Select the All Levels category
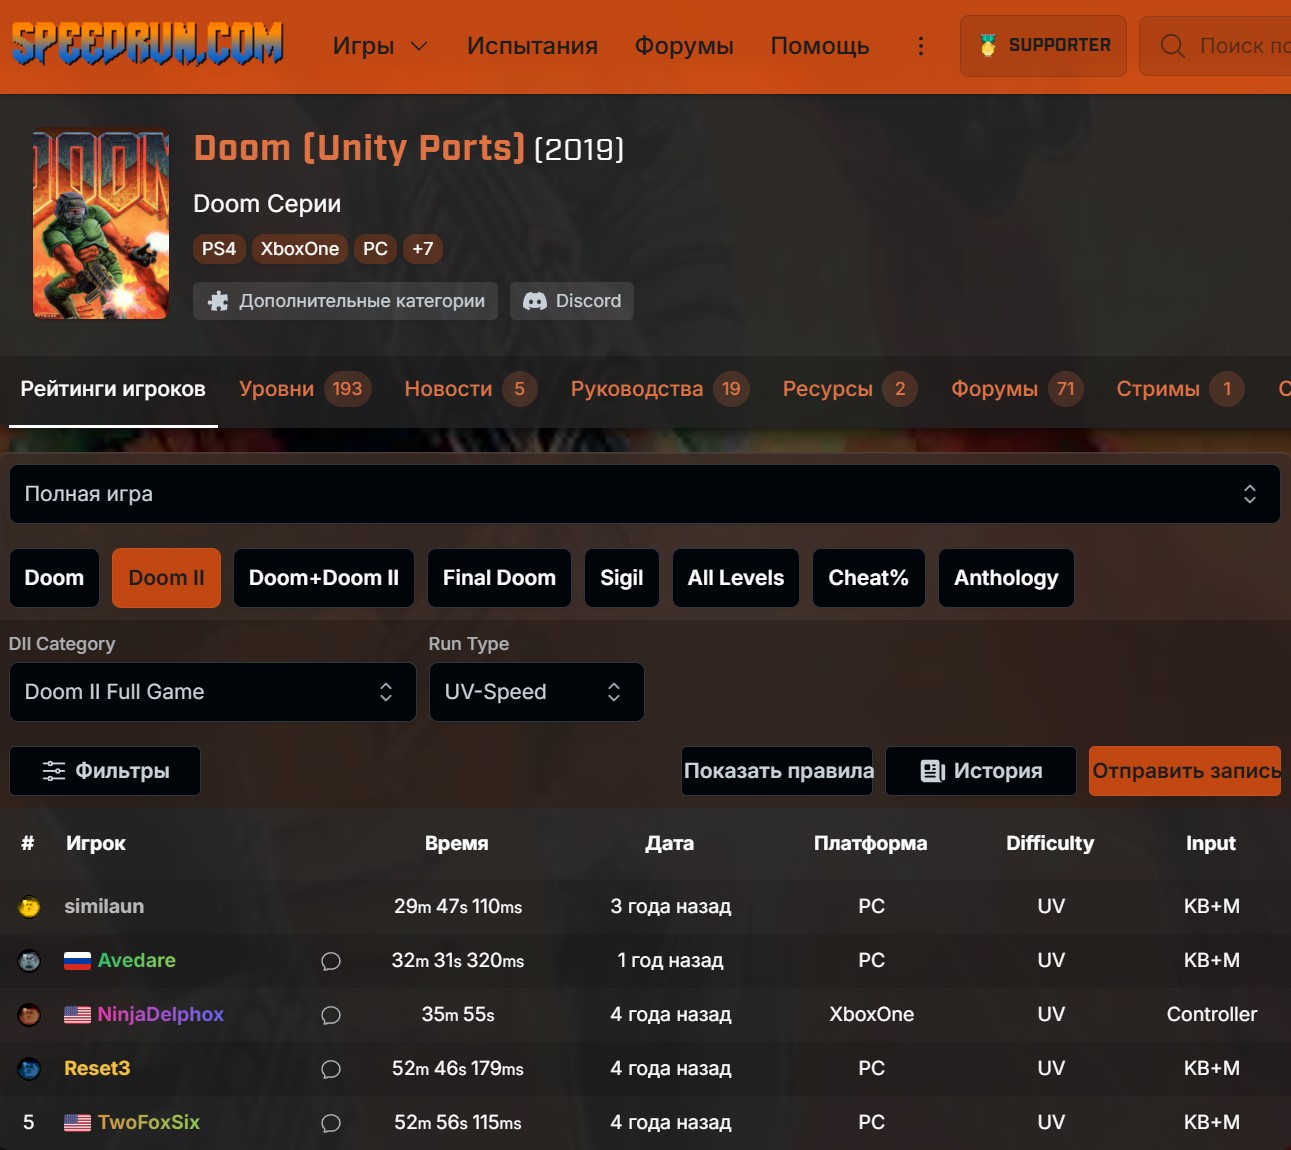This screenshot has height=1150, width=1291. point(736,578)
